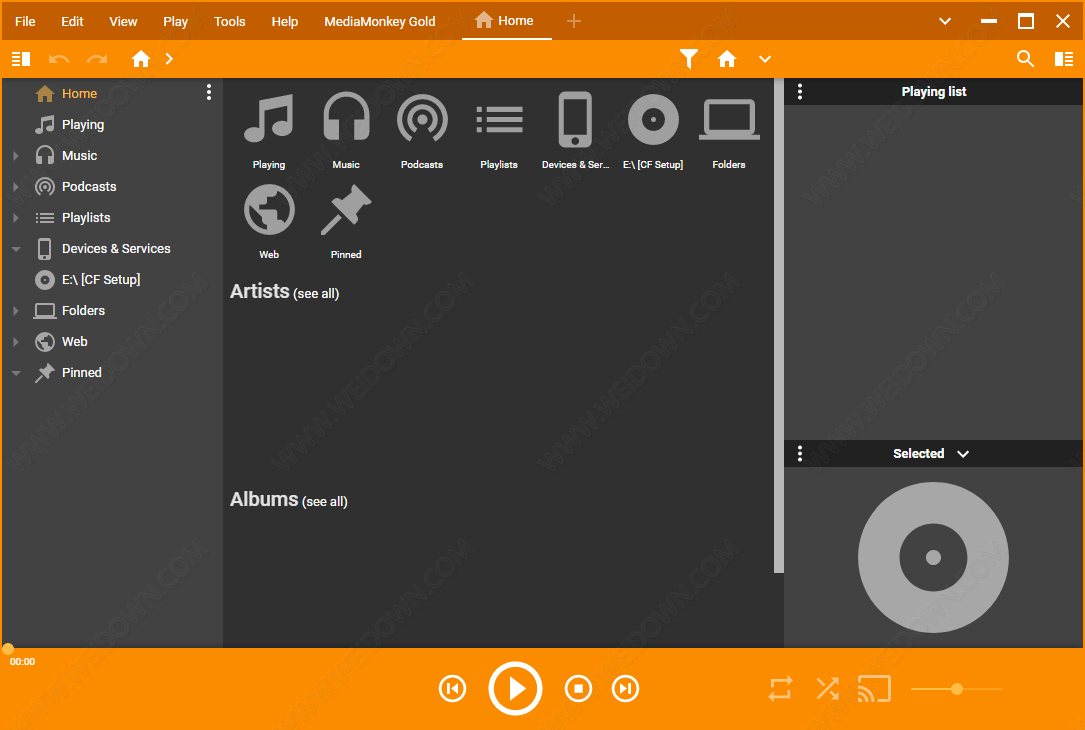Open the Play menu
Viewport: 1085px width, 730px height.
175,21
